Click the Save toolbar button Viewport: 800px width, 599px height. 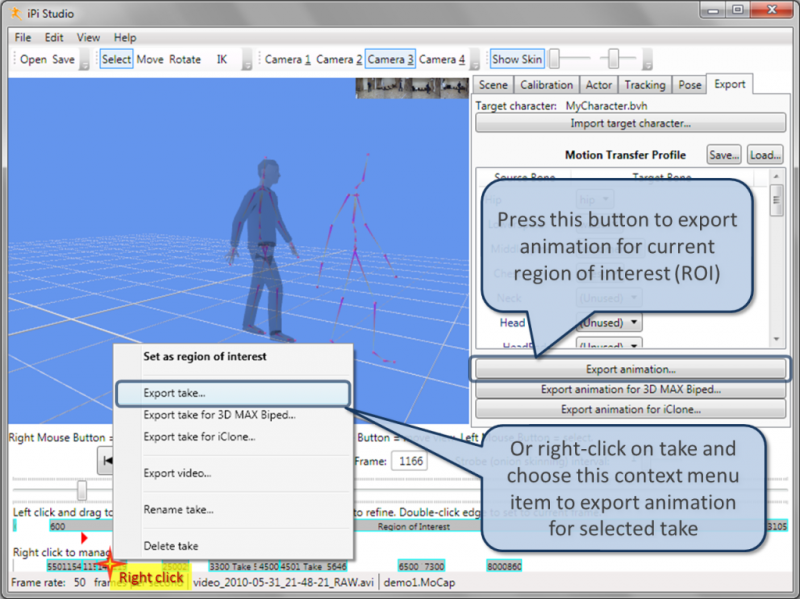click(x=63, y=60)
